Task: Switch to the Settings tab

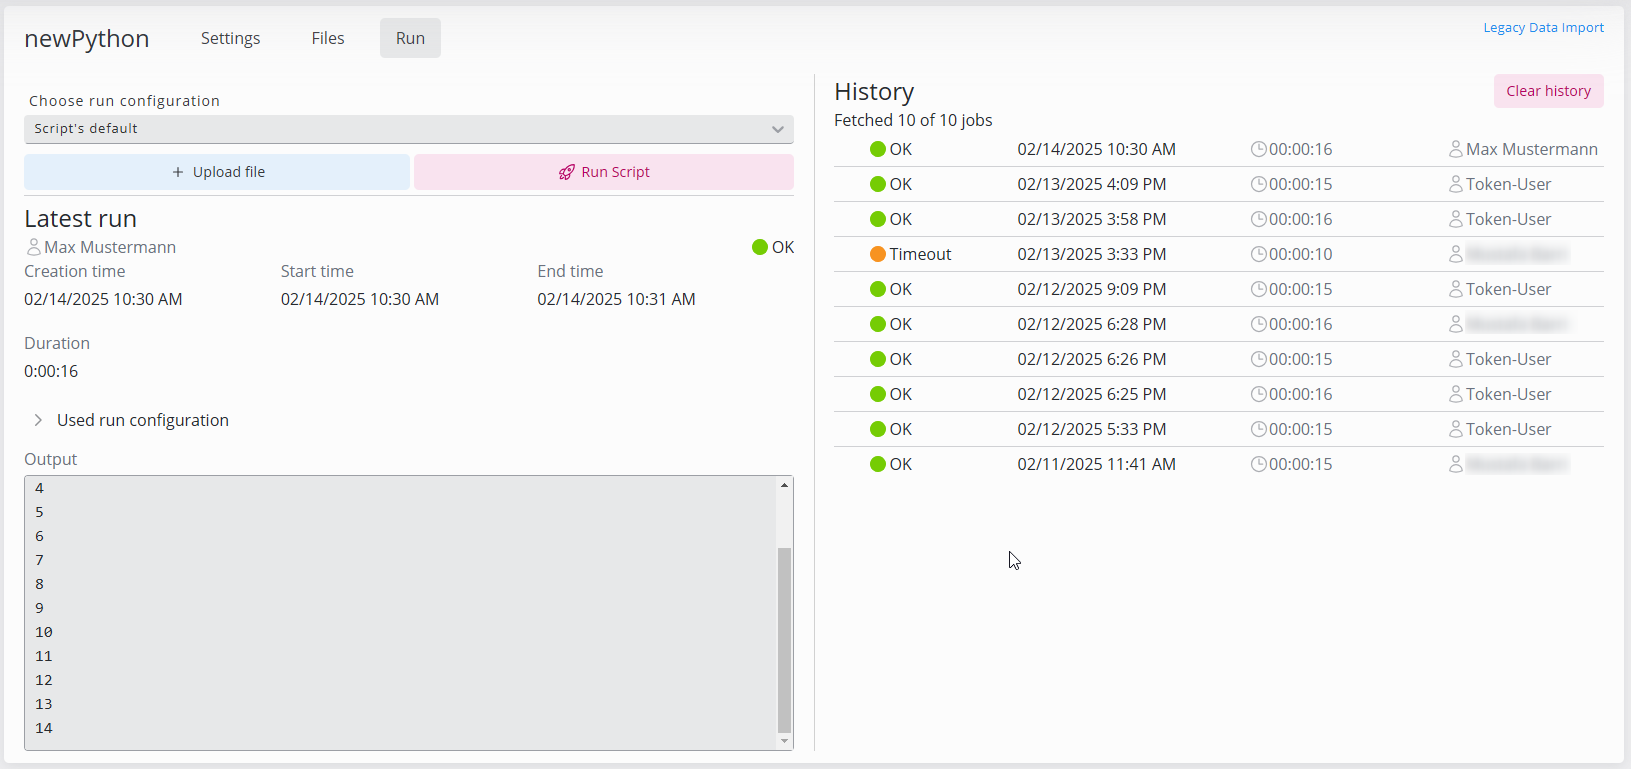Action: point(230,38)
